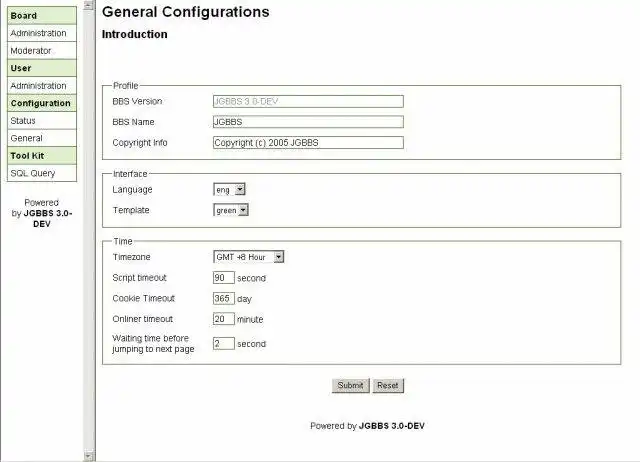Open the SQL Query tool
The height and width of the screenshot is (462, 640).
pyautogui.click(x=33, y=173)
